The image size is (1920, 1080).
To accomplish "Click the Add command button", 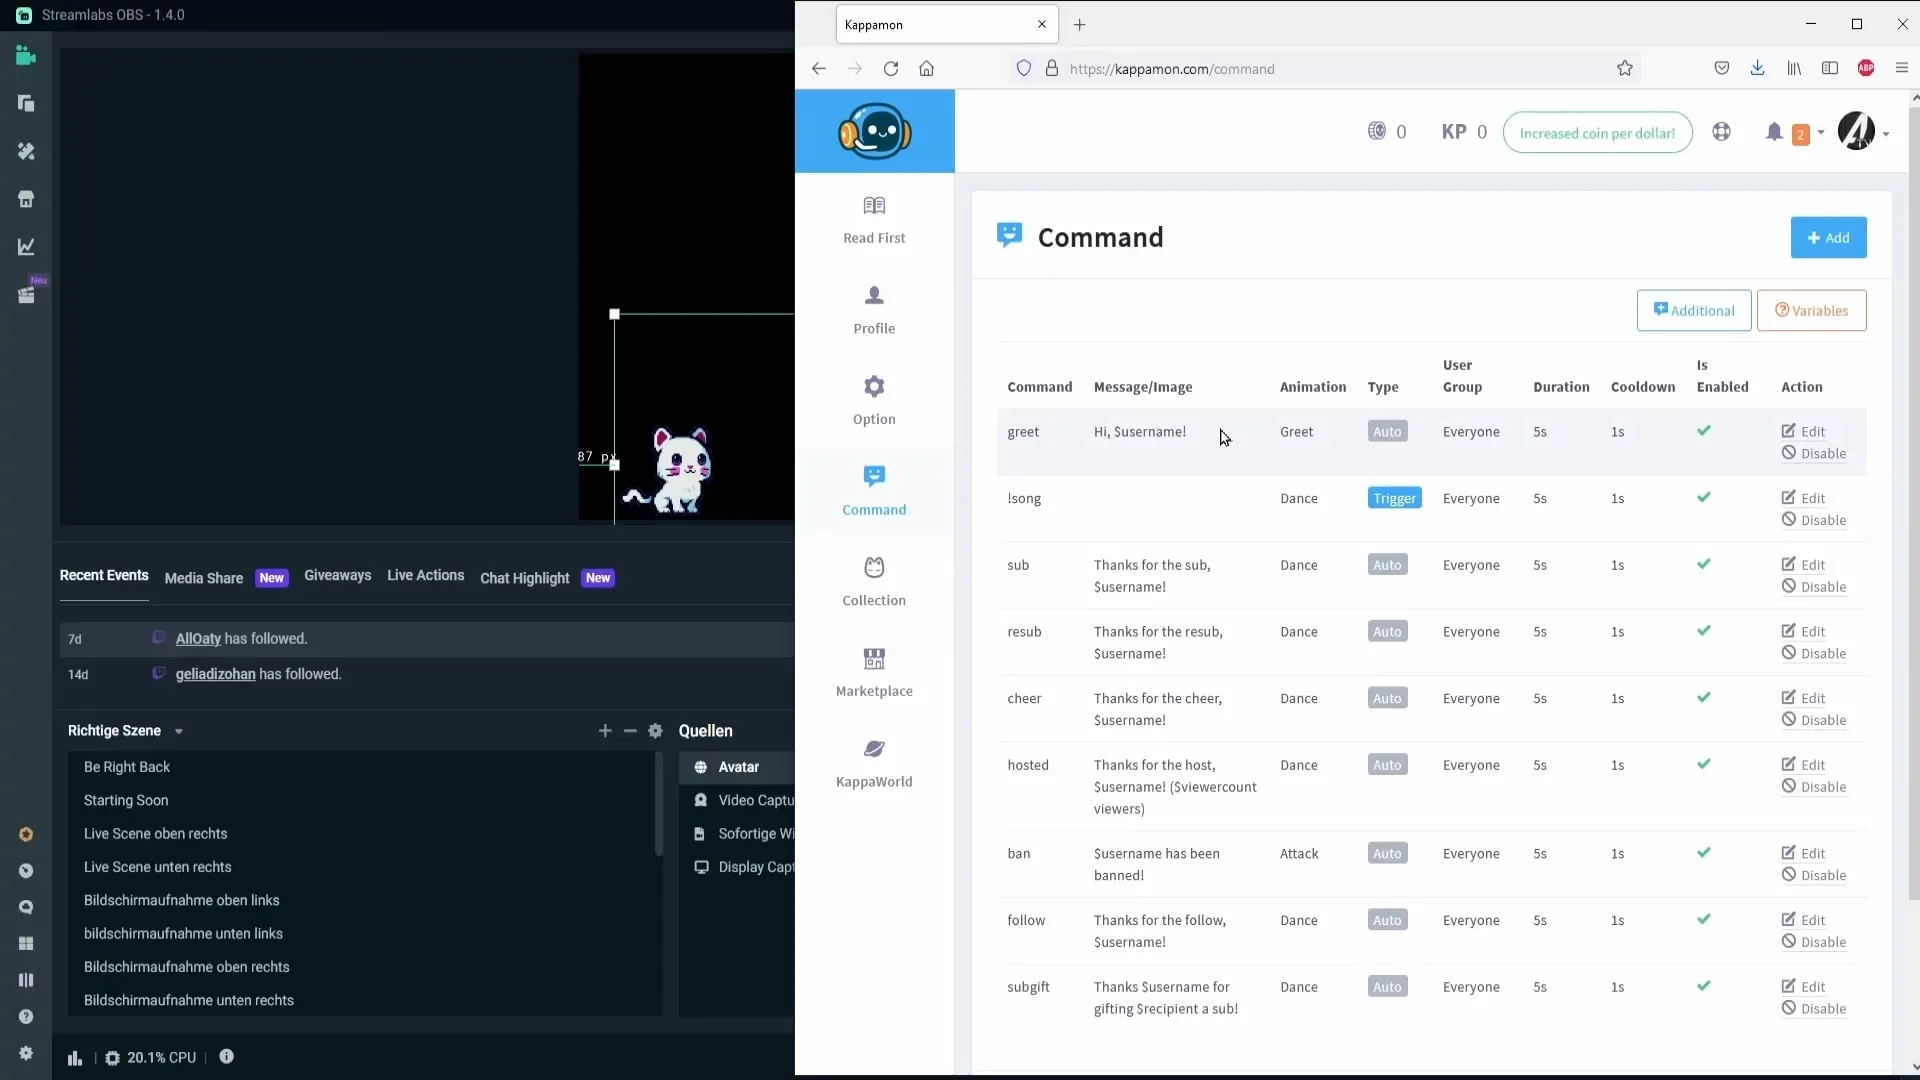I will 1828,238.
